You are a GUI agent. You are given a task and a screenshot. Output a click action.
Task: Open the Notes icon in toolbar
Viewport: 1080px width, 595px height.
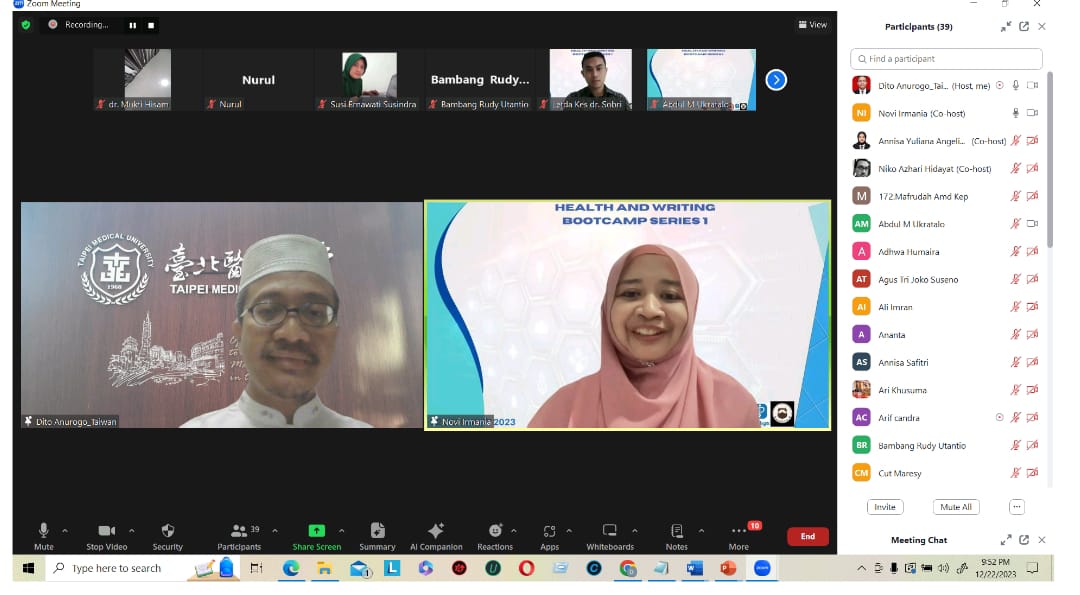[x=677, y=531]
